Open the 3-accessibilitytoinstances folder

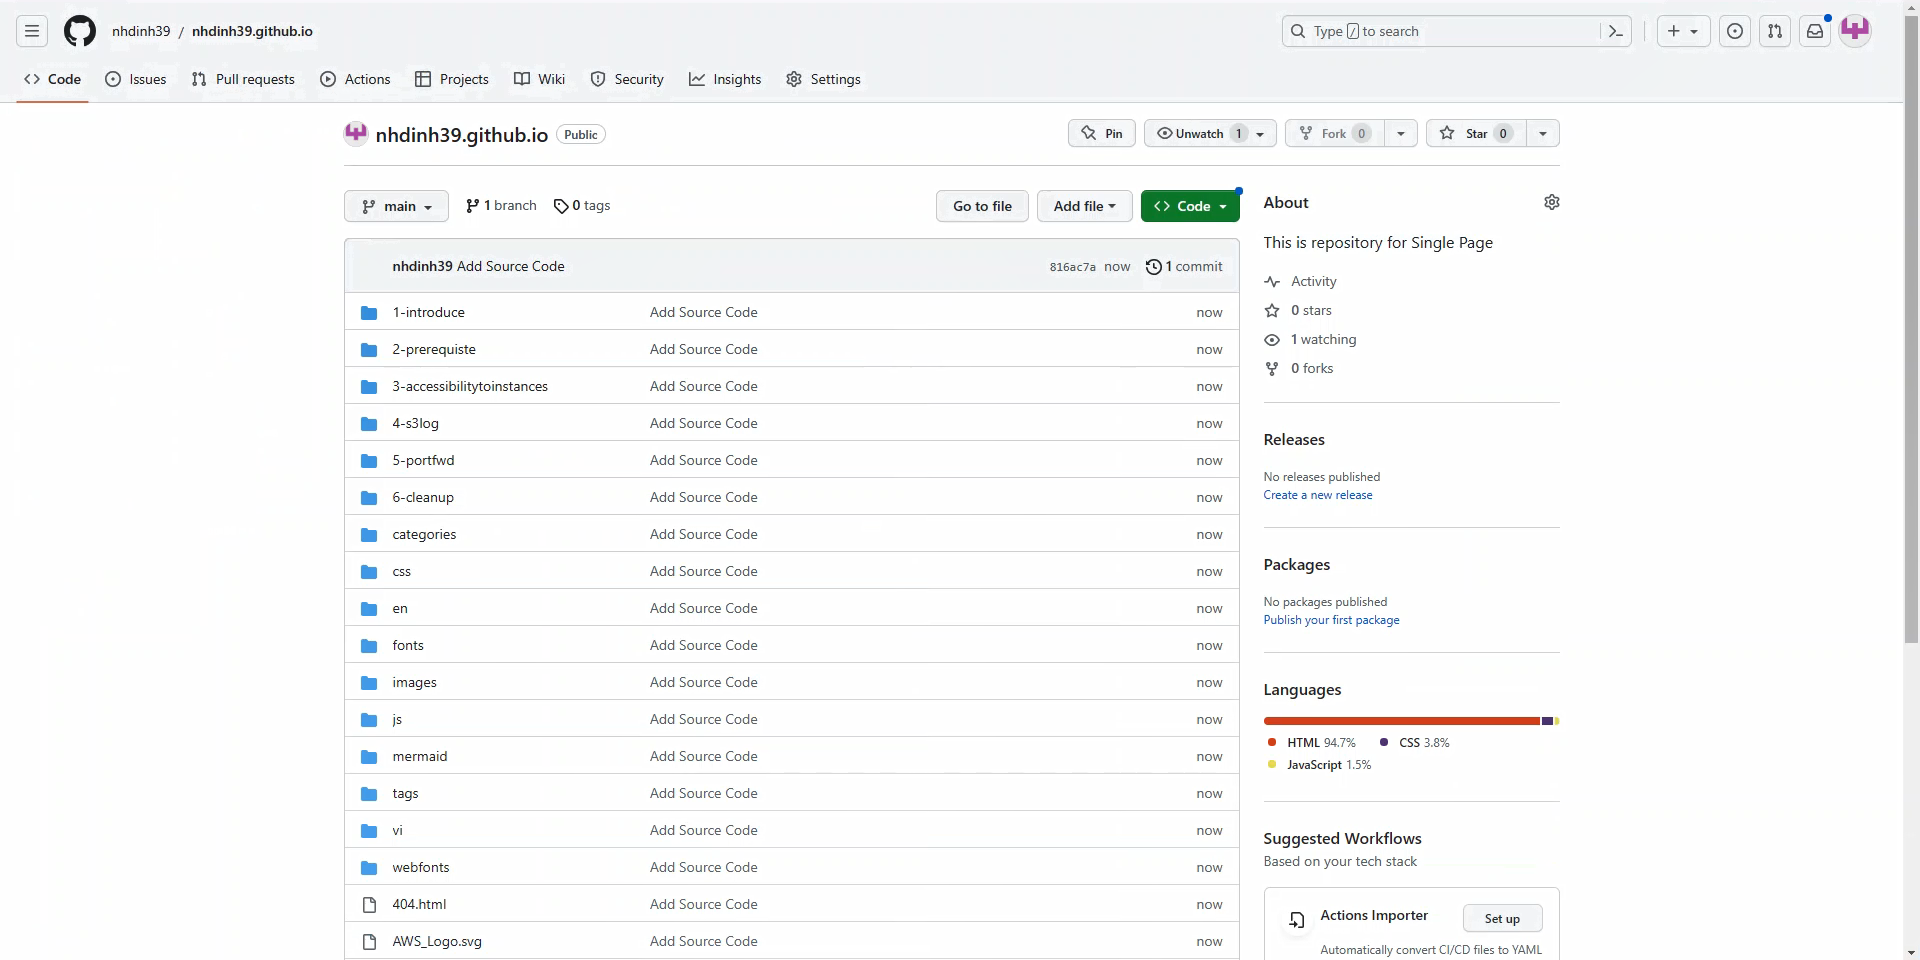coord(470,386)
